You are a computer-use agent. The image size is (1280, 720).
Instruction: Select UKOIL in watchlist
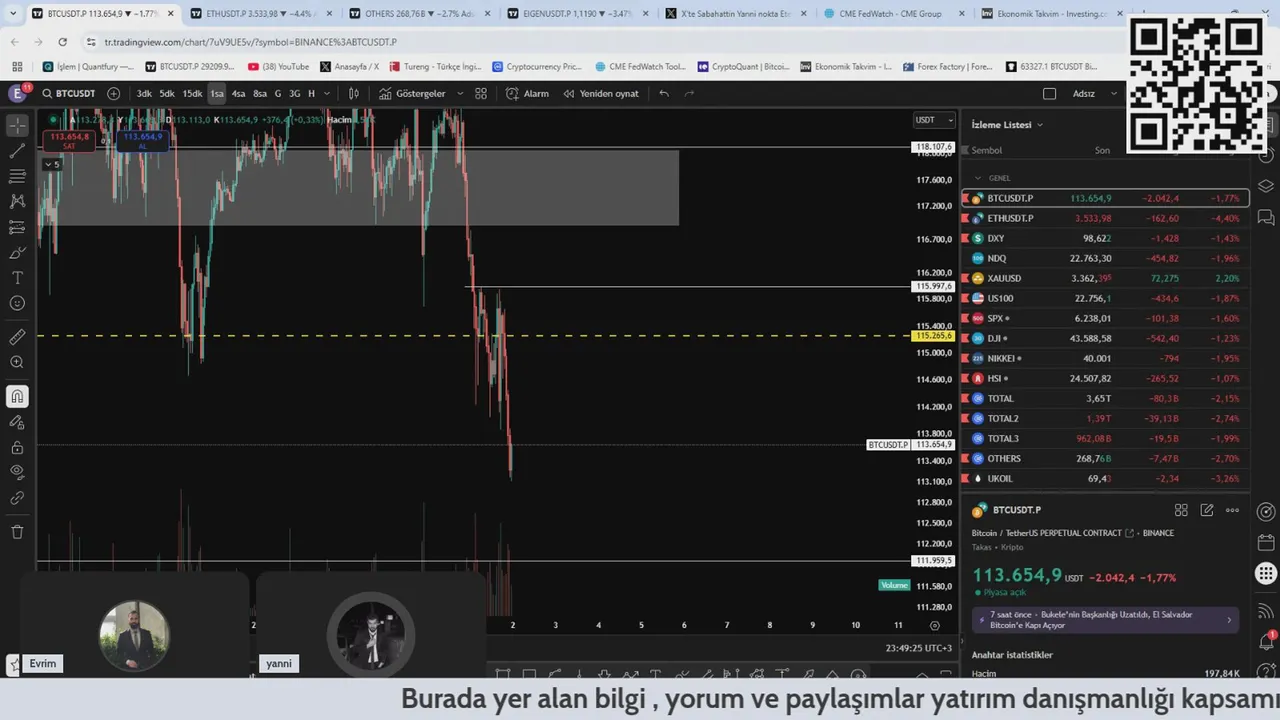pos(1105,478)
